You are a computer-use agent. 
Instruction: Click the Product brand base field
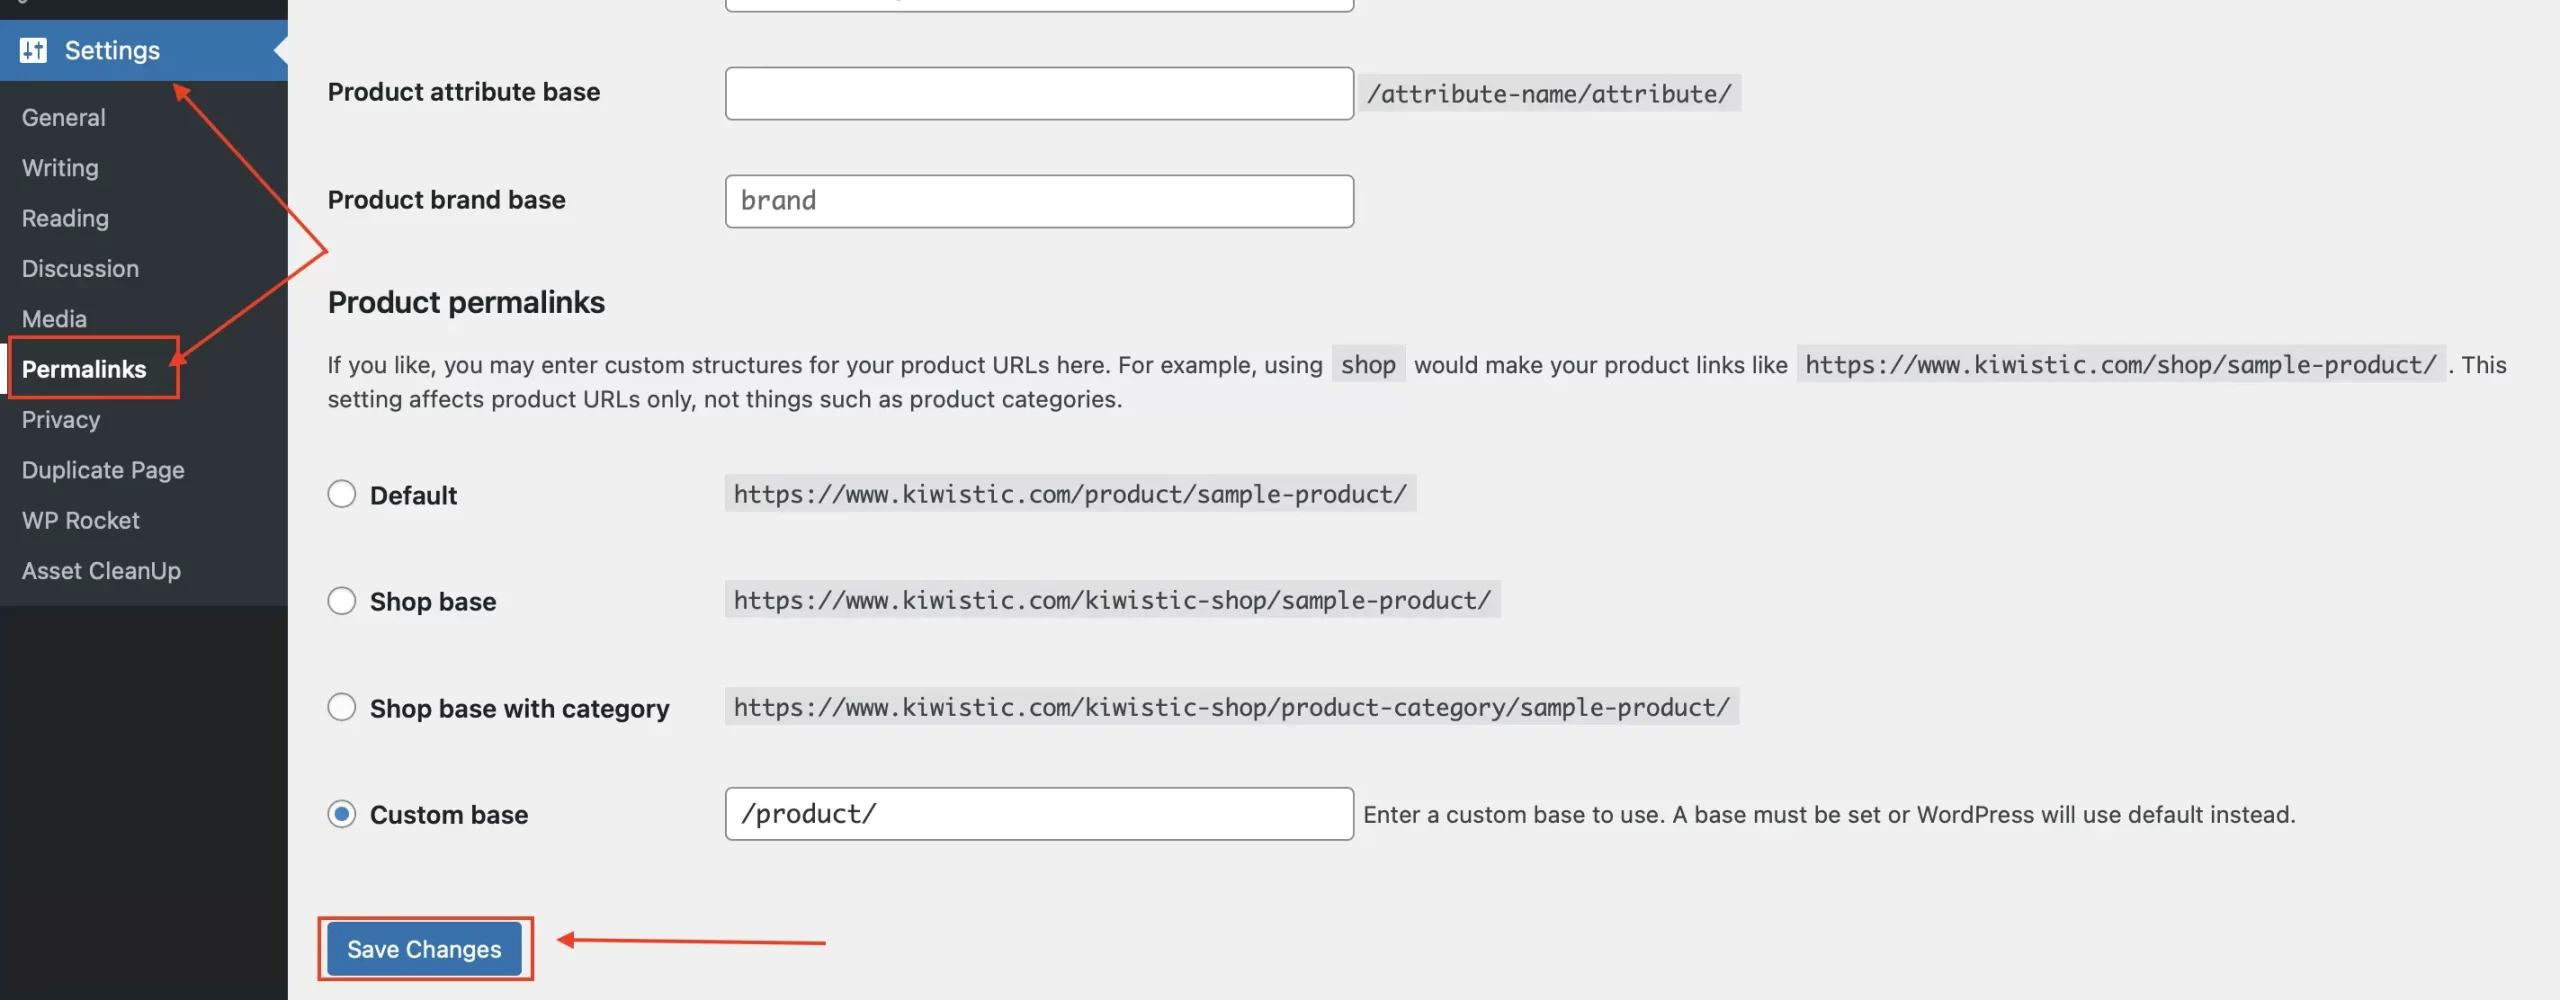point(1039,200)
